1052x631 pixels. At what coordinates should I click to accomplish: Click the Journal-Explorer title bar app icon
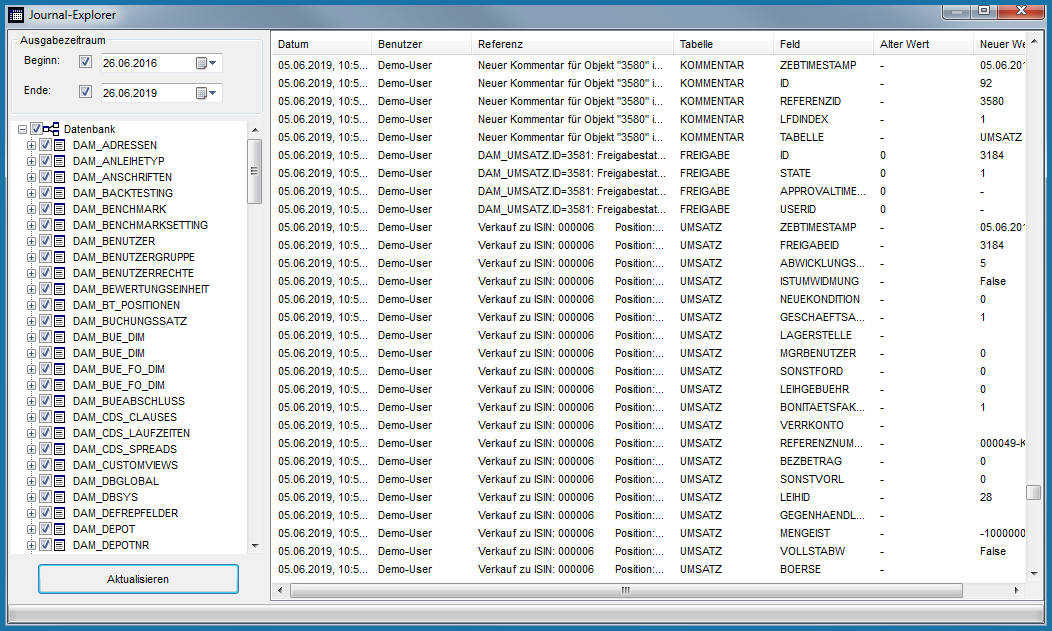point(14,14)
